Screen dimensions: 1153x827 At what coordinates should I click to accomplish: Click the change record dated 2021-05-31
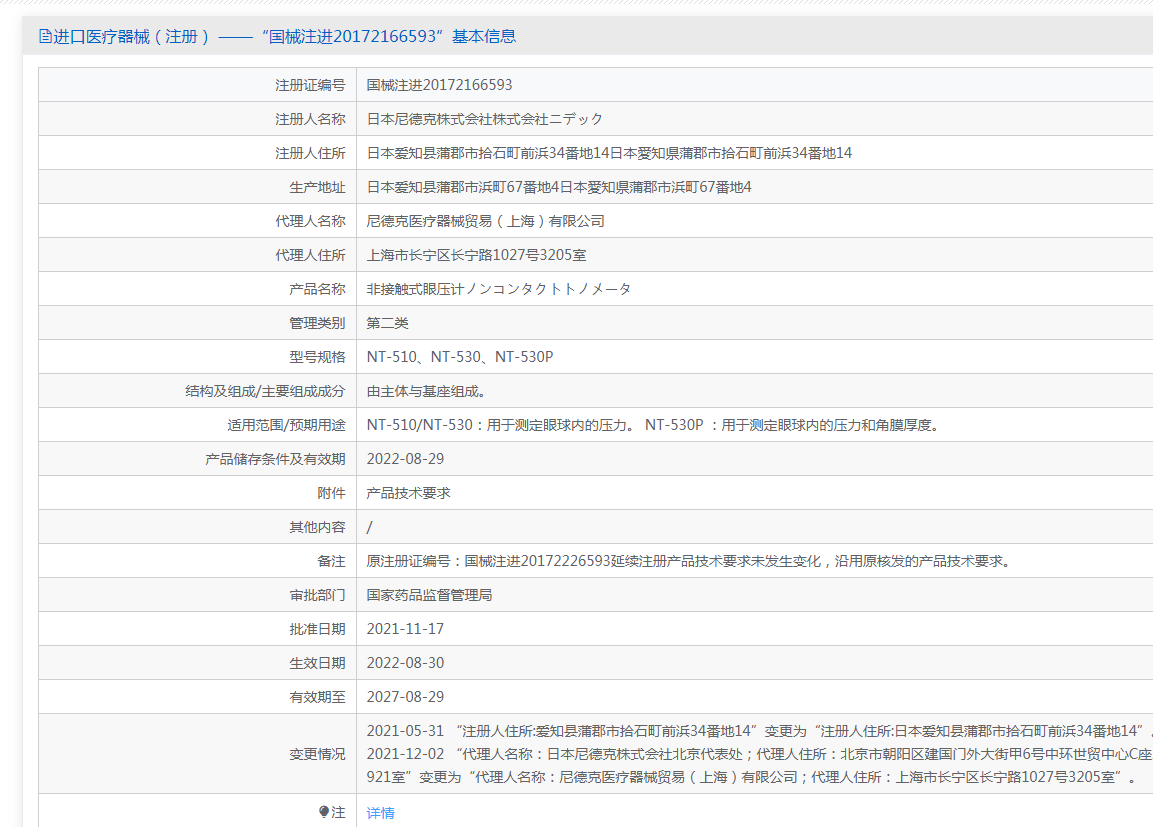pos(760,731)
